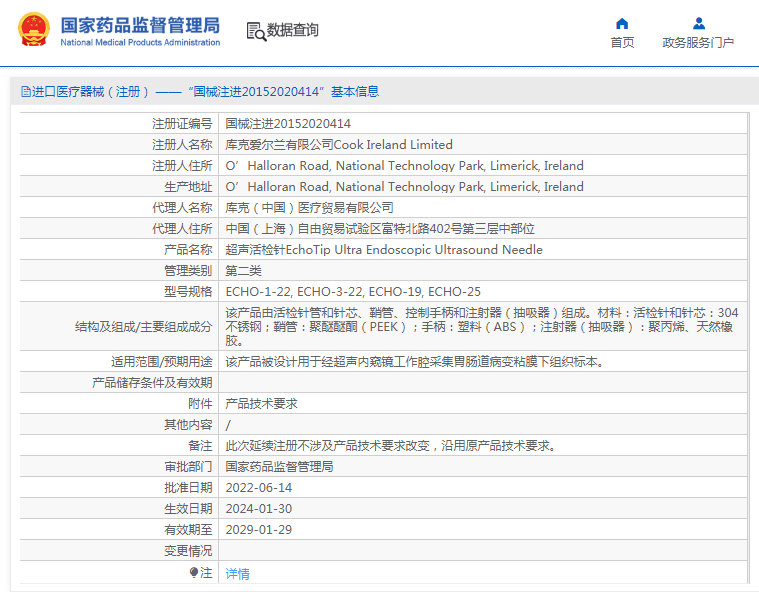
Task: Select 国家药品监督管理局 in 审批部门 row
Action: click(x=279, y=467)
